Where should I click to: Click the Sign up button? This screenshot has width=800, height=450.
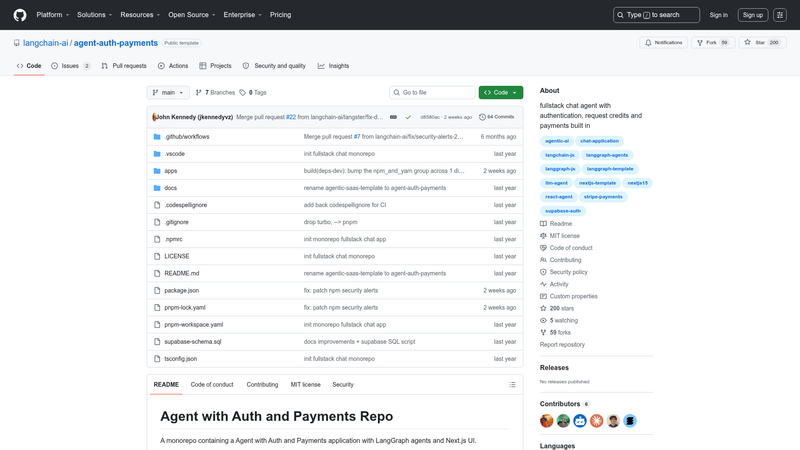(x=753, y=15)
